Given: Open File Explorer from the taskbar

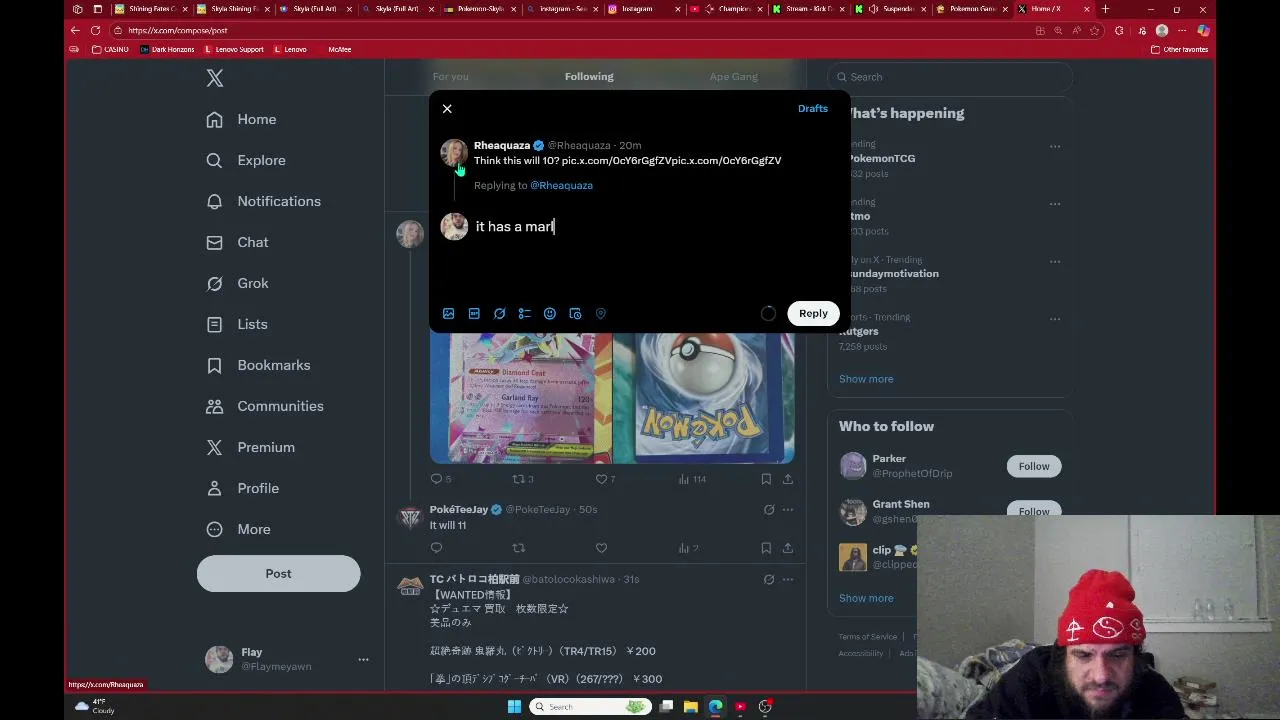Looking at the screenshot, I should coord(690,706).
